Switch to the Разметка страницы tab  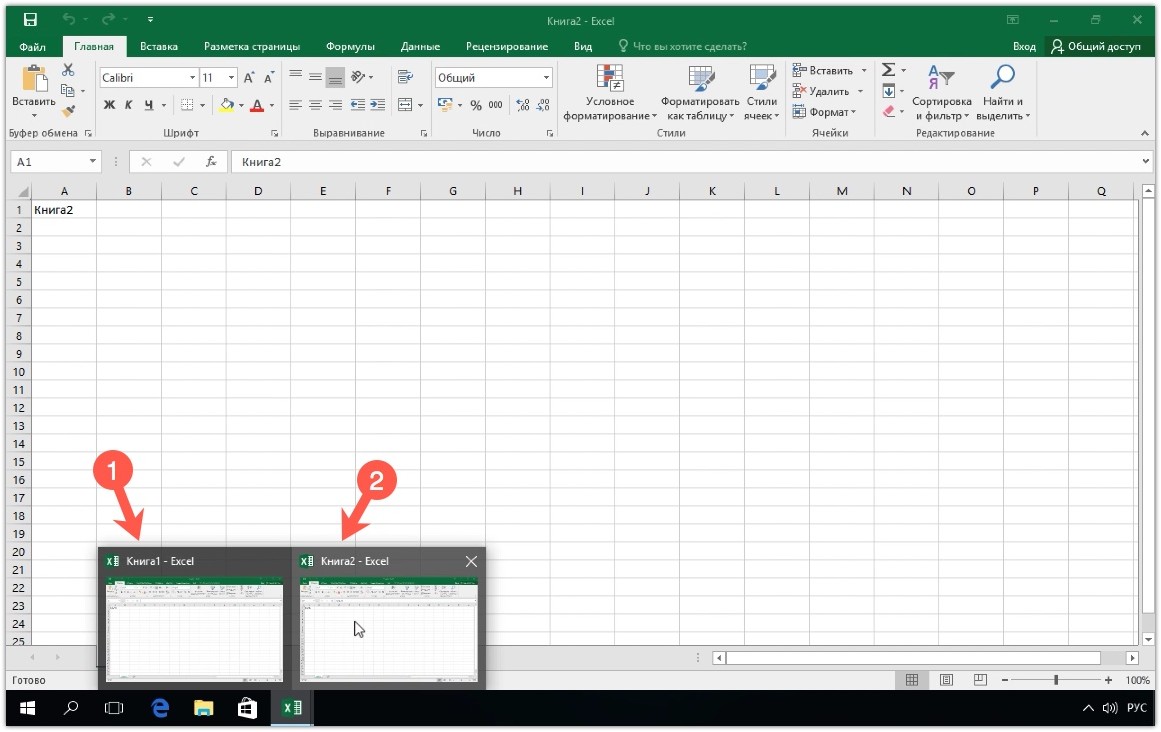[x=252, y=47]
